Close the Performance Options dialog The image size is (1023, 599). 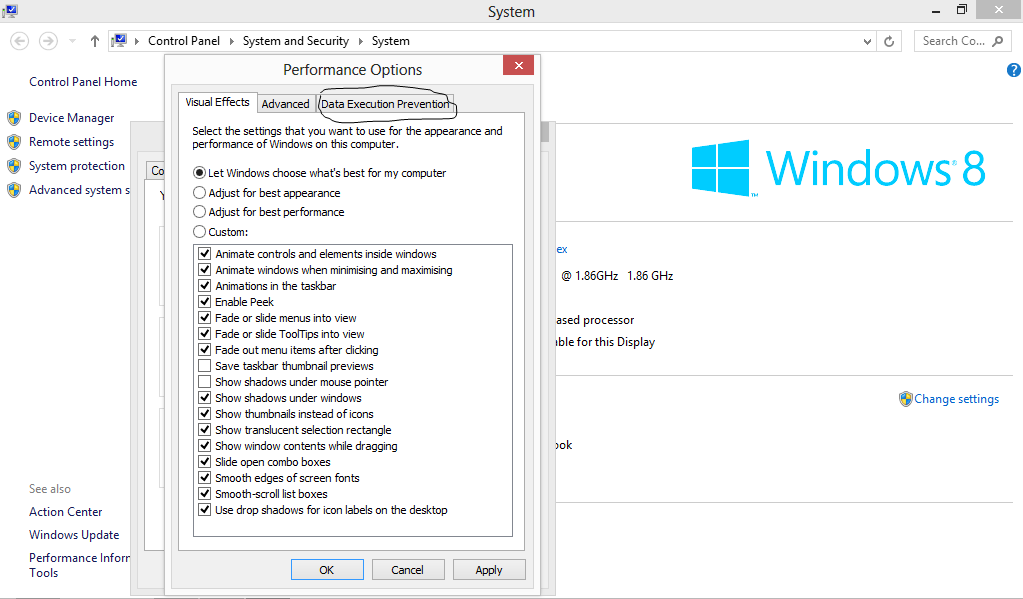[x=519, y=65]
